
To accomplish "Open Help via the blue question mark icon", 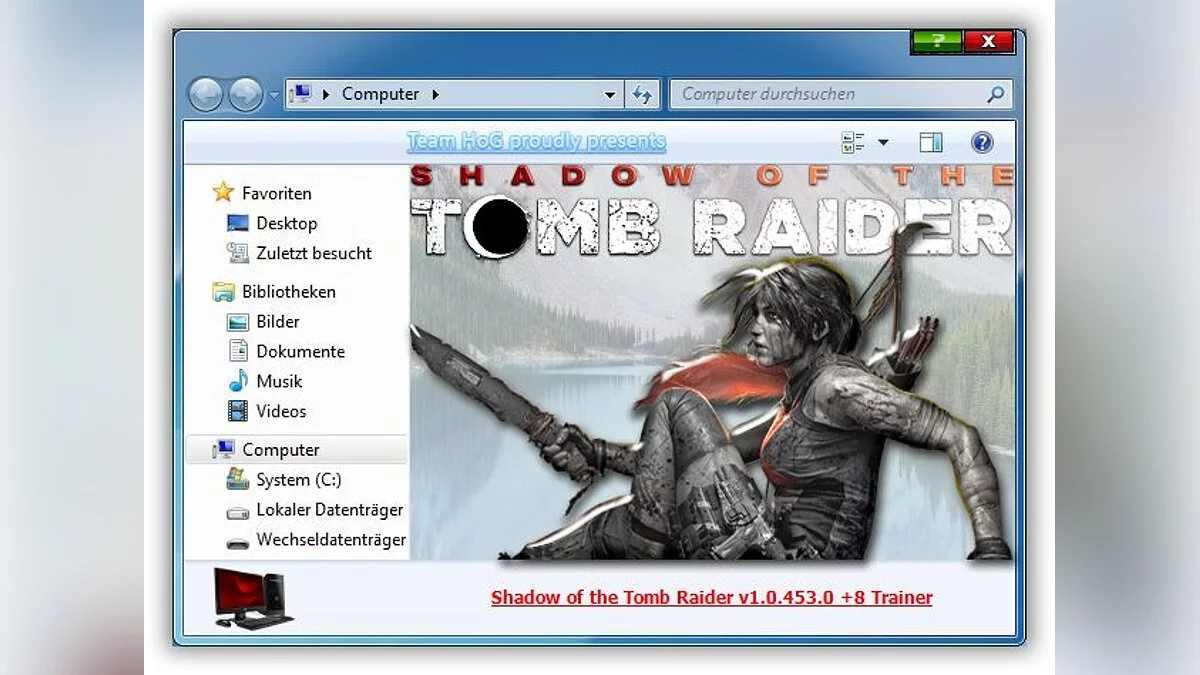I will 982,142.
